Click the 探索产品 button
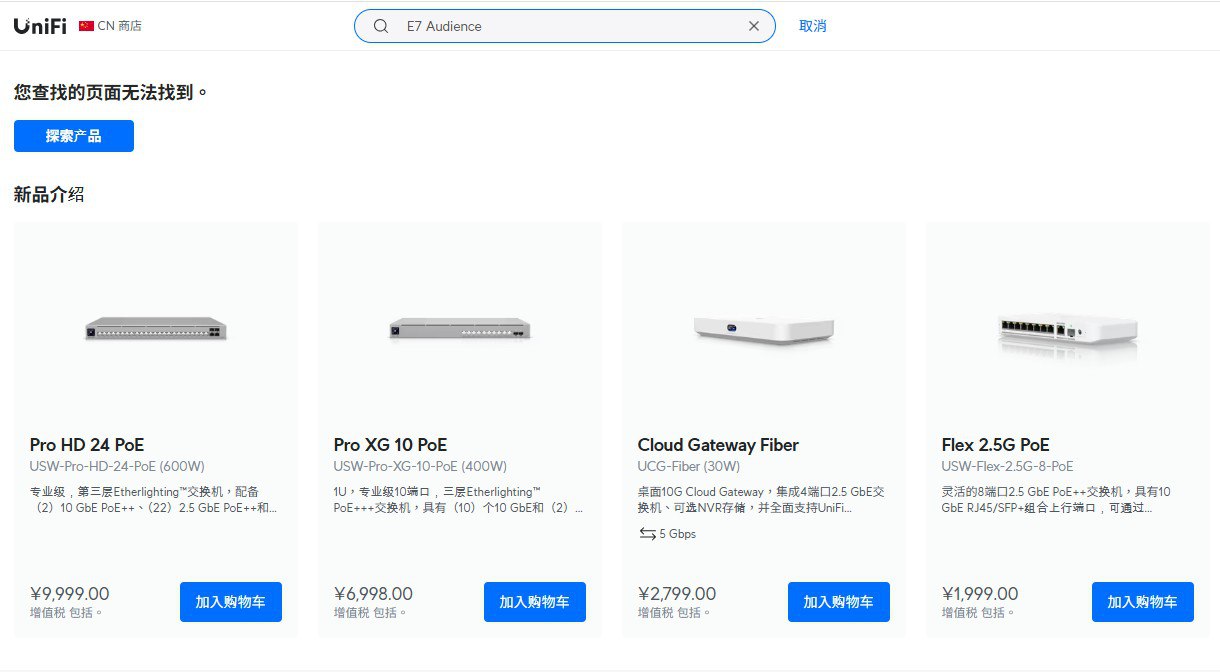This screenshot has height=672, width=1220. point(74,136)
